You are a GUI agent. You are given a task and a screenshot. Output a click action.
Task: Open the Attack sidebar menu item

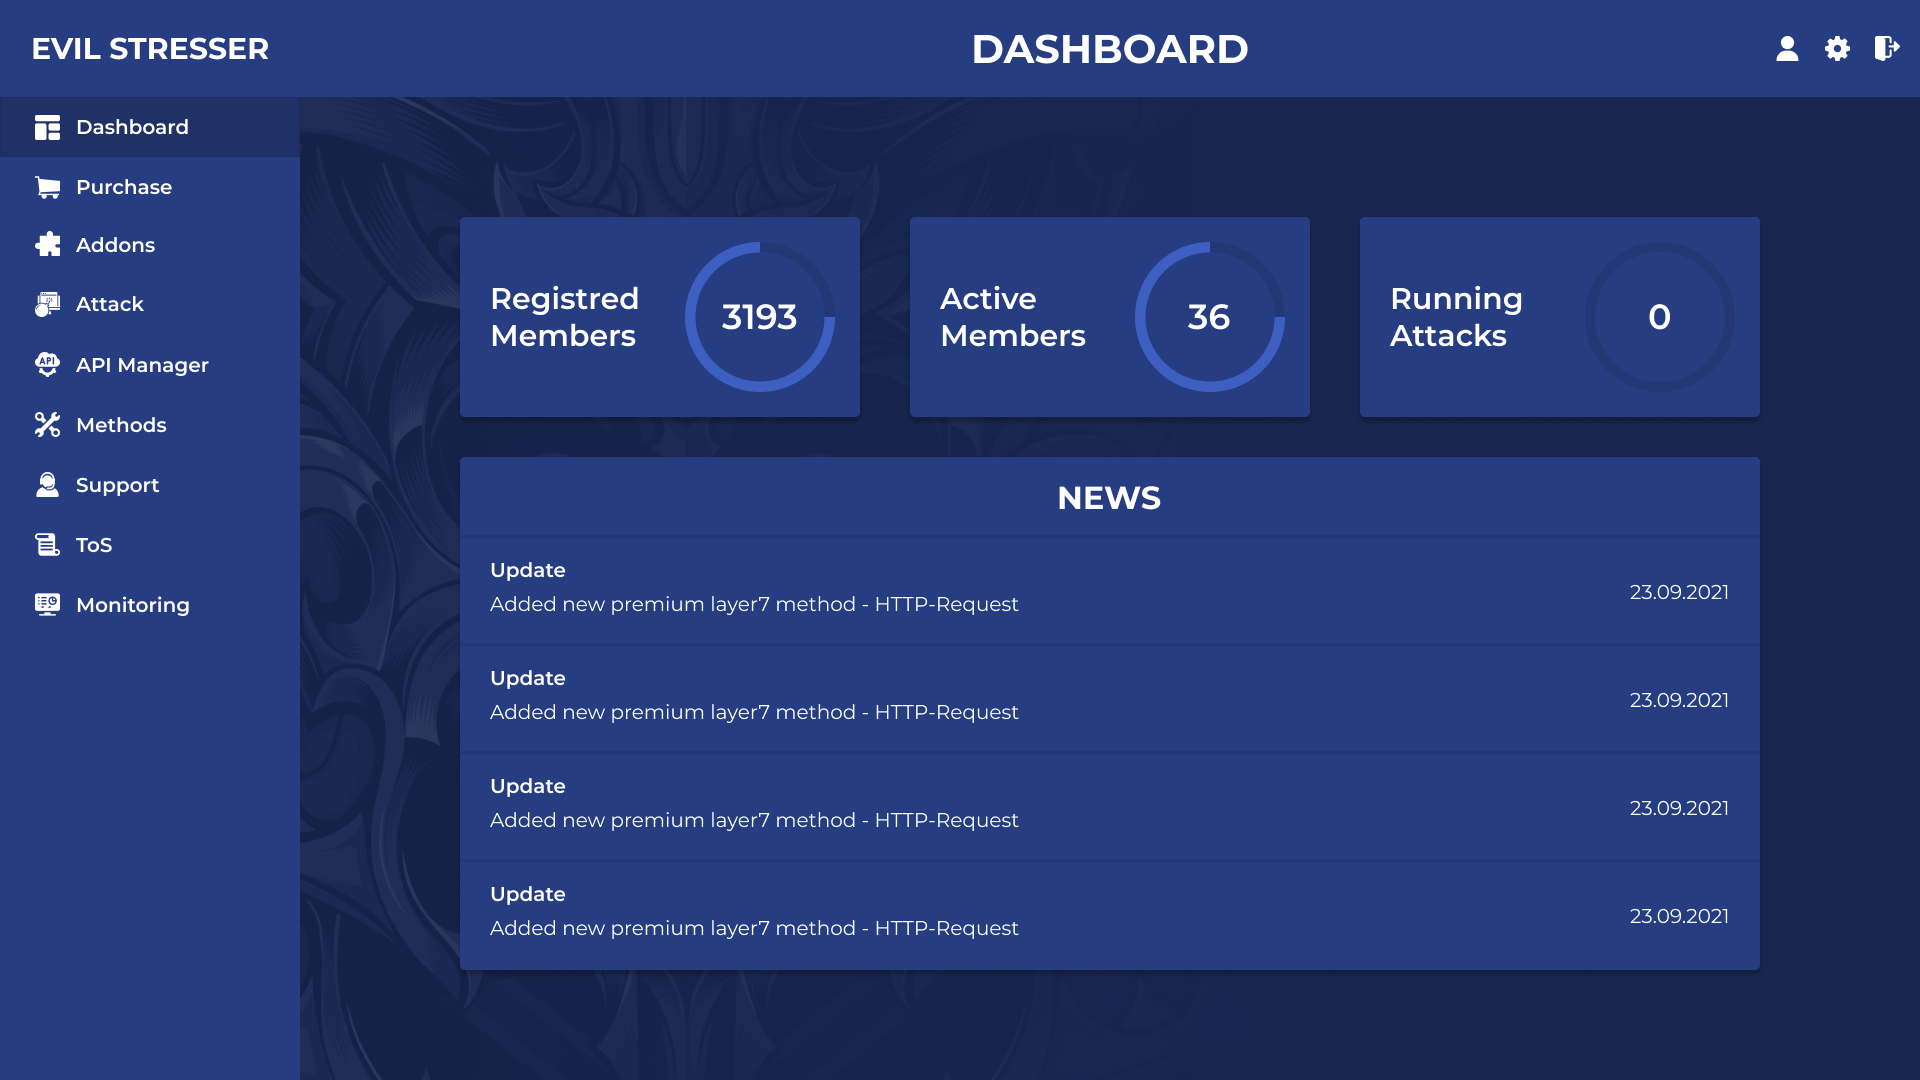pyautogui.click(x=150, y=304)
